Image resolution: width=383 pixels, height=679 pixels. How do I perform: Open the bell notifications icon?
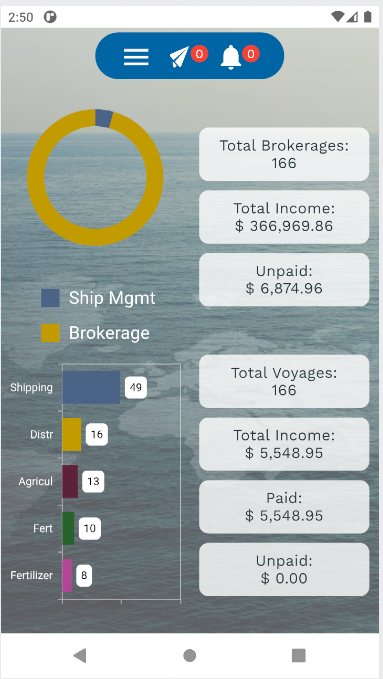click(230, 57)
